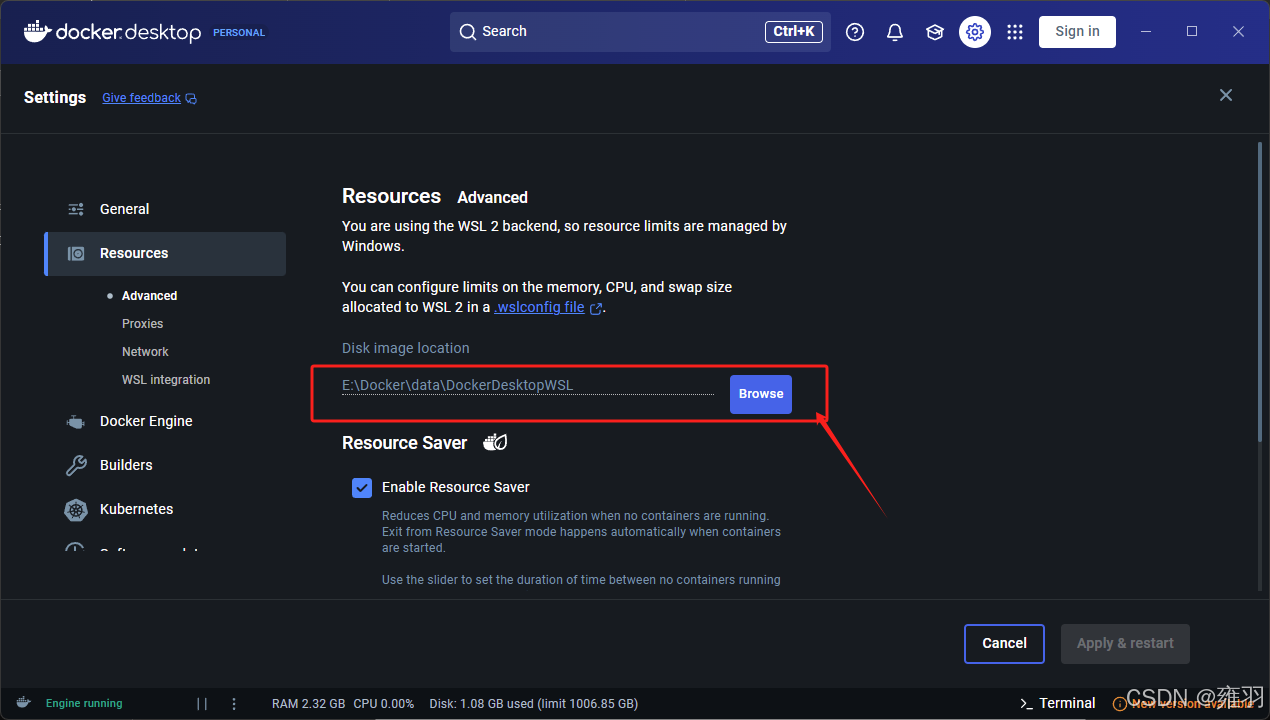Close the Settings panel with X
Screen dimensions: 1270x720
[1226, 95]
